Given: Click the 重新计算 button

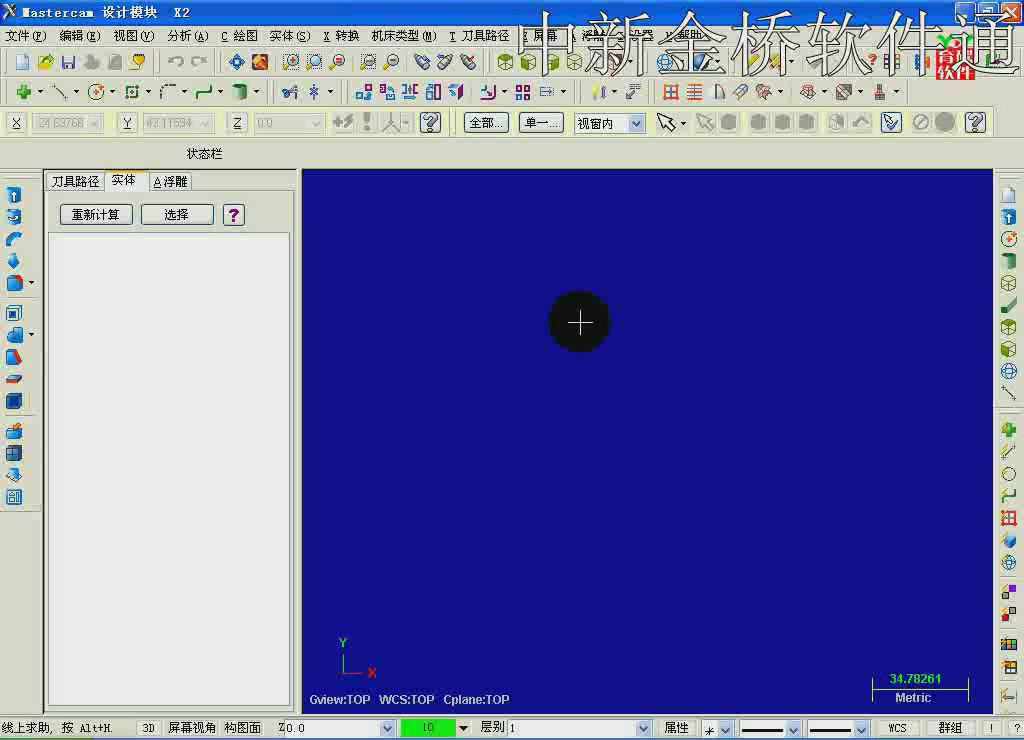Looking at the screenshot, I should [96, 214].
